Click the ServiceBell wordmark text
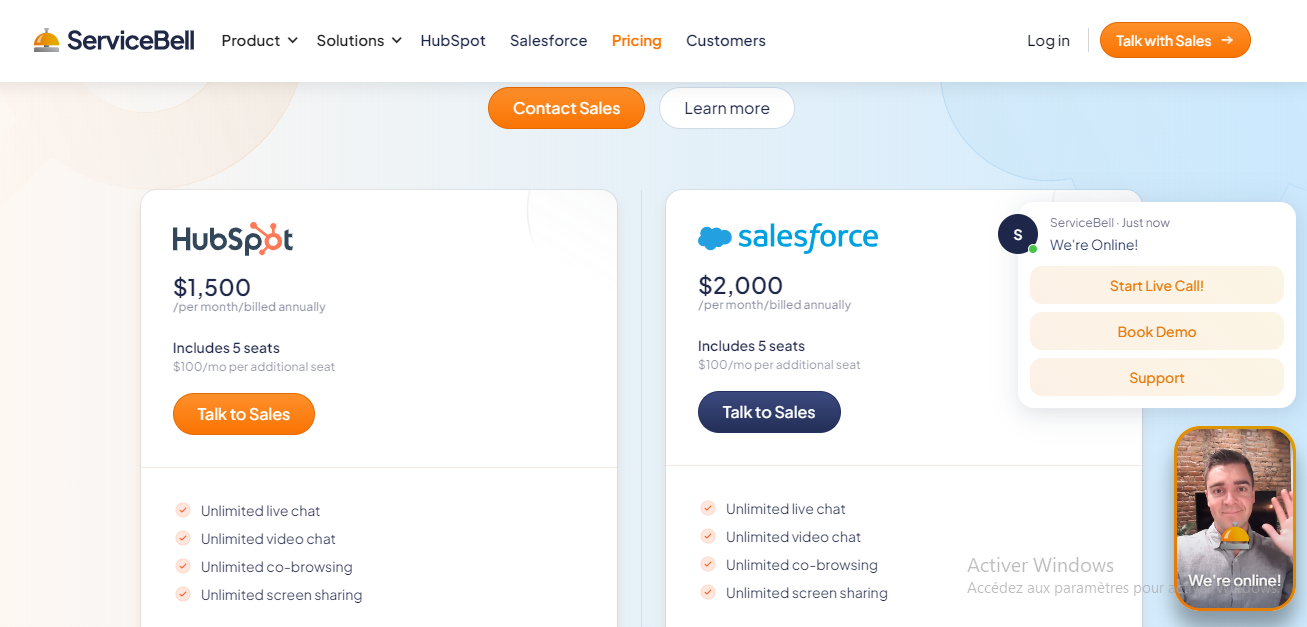The image size is (1307, 627). click(131, 40)
